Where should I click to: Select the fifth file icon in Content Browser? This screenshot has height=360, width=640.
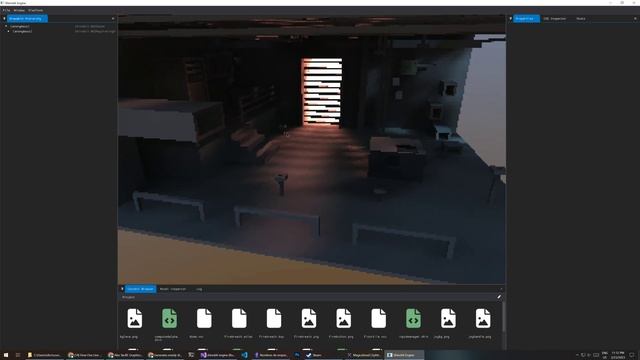coord(274,318)
